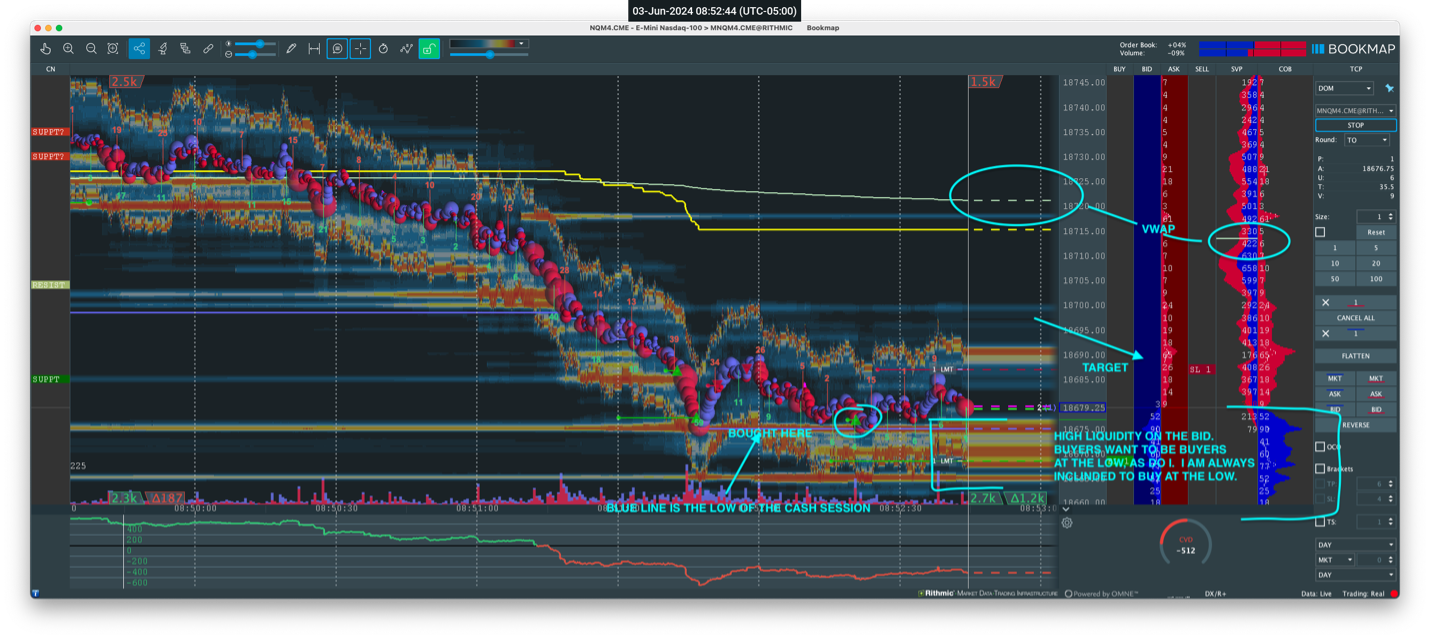Screen dimensions: 1430x641
Task: Click the lower dot-size slider handle
Action: click(254, 54)
